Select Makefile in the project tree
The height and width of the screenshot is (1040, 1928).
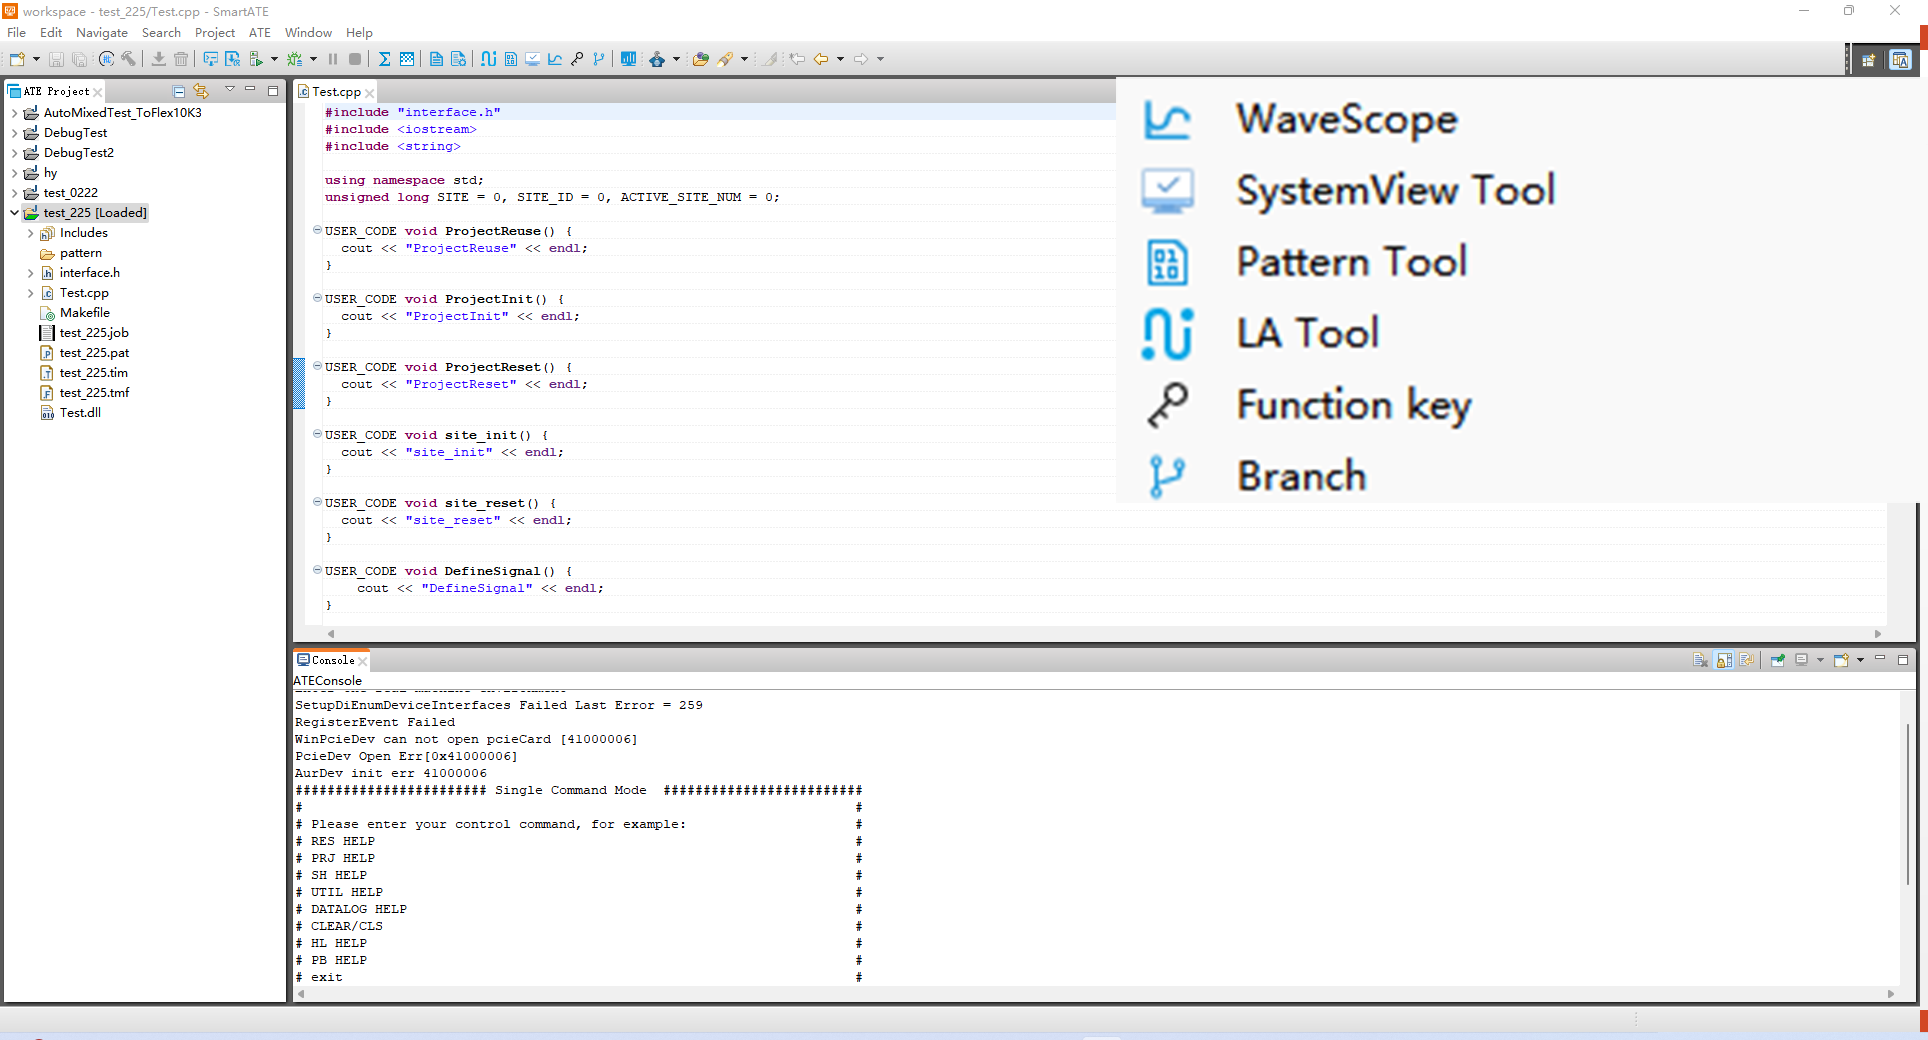(84, 313)
